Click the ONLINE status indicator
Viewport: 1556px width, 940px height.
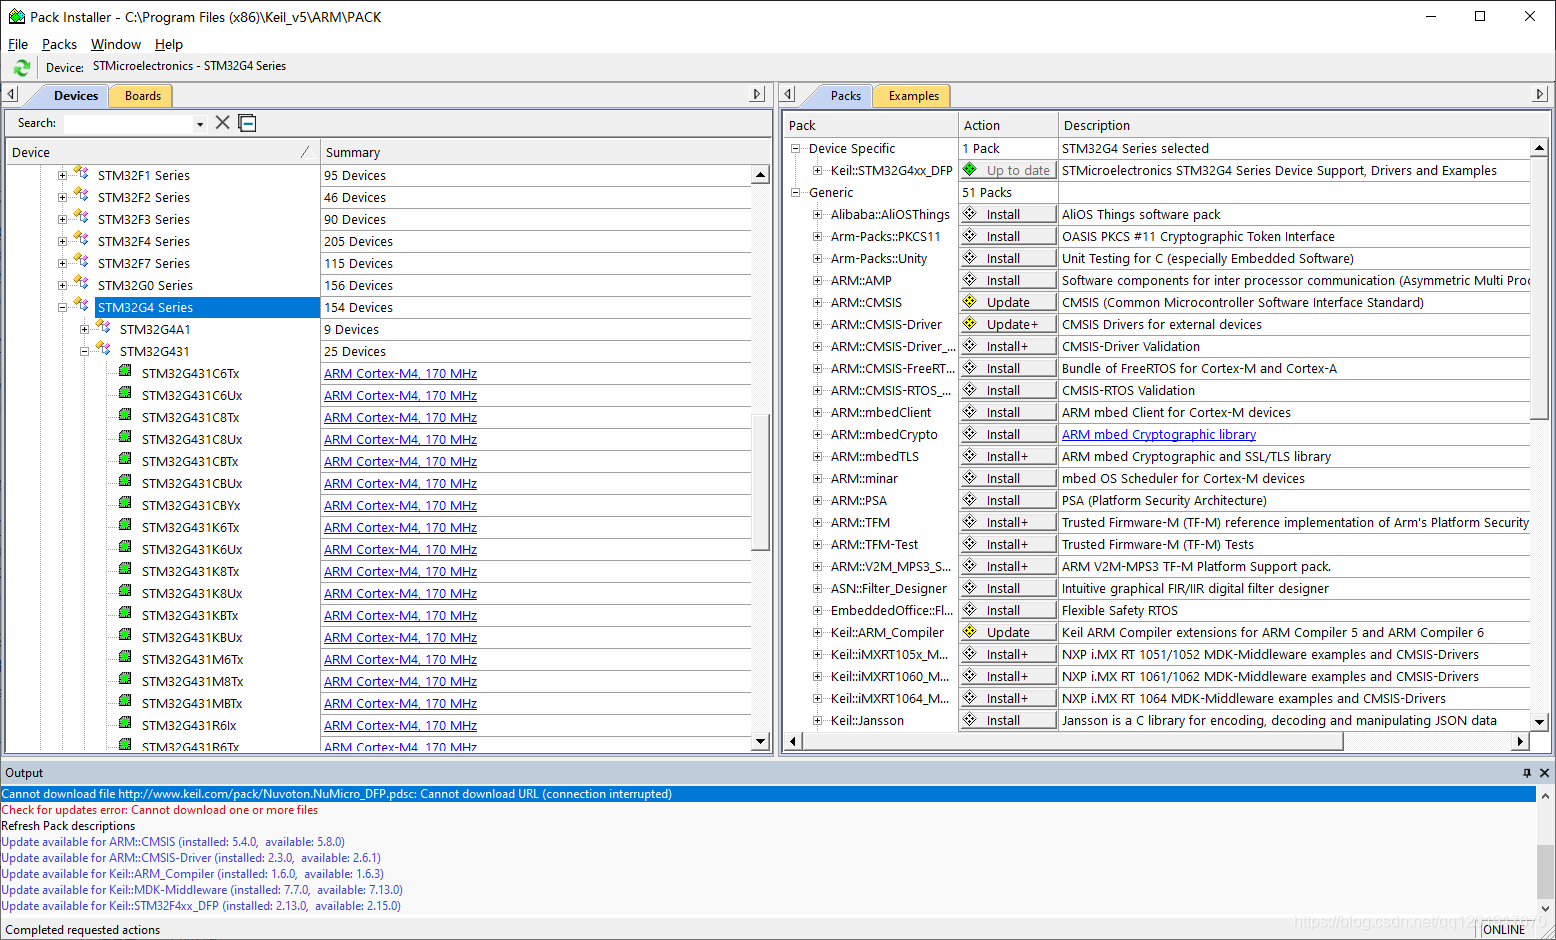[x=1504, y=929]
